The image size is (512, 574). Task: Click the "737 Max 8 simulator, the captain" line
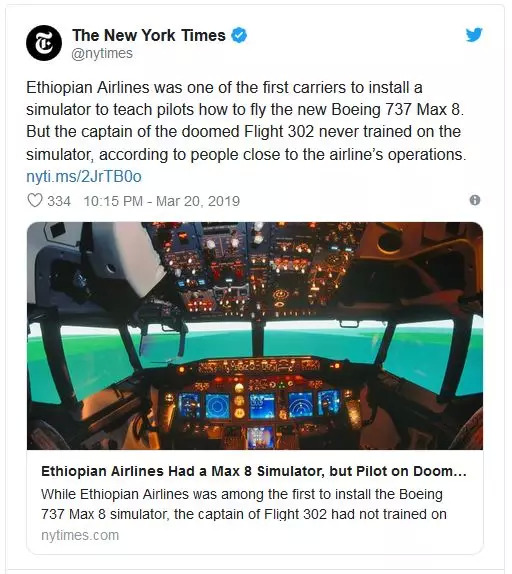(x=244, y=514)
